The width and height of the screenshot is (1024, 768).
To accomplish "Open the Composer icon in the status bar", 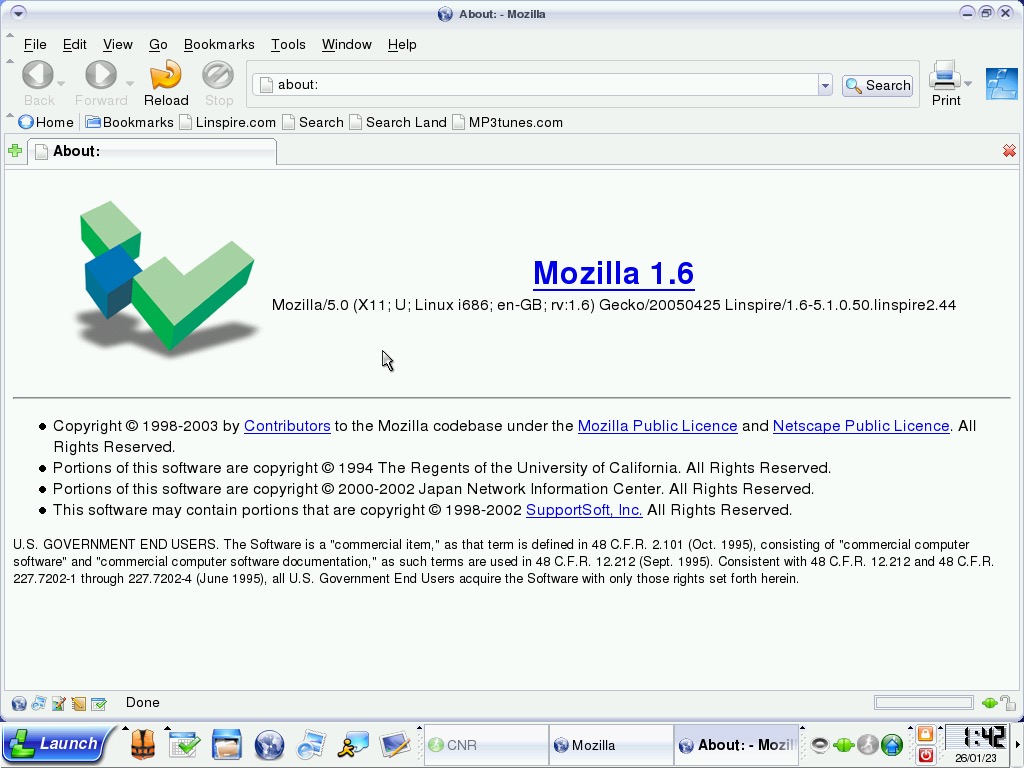I will click(59, 704).
